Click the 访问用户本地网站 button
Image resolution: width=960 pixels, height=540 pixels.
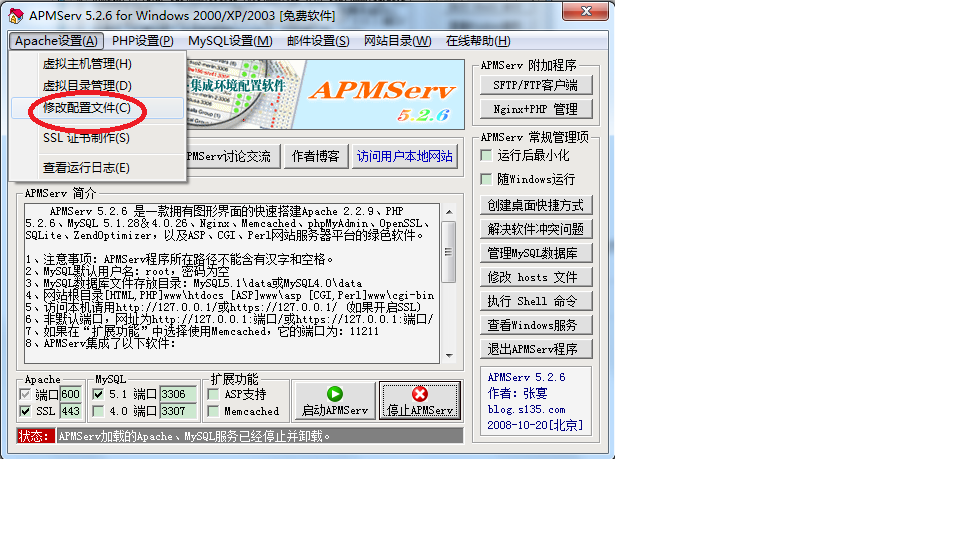point(405,157)
